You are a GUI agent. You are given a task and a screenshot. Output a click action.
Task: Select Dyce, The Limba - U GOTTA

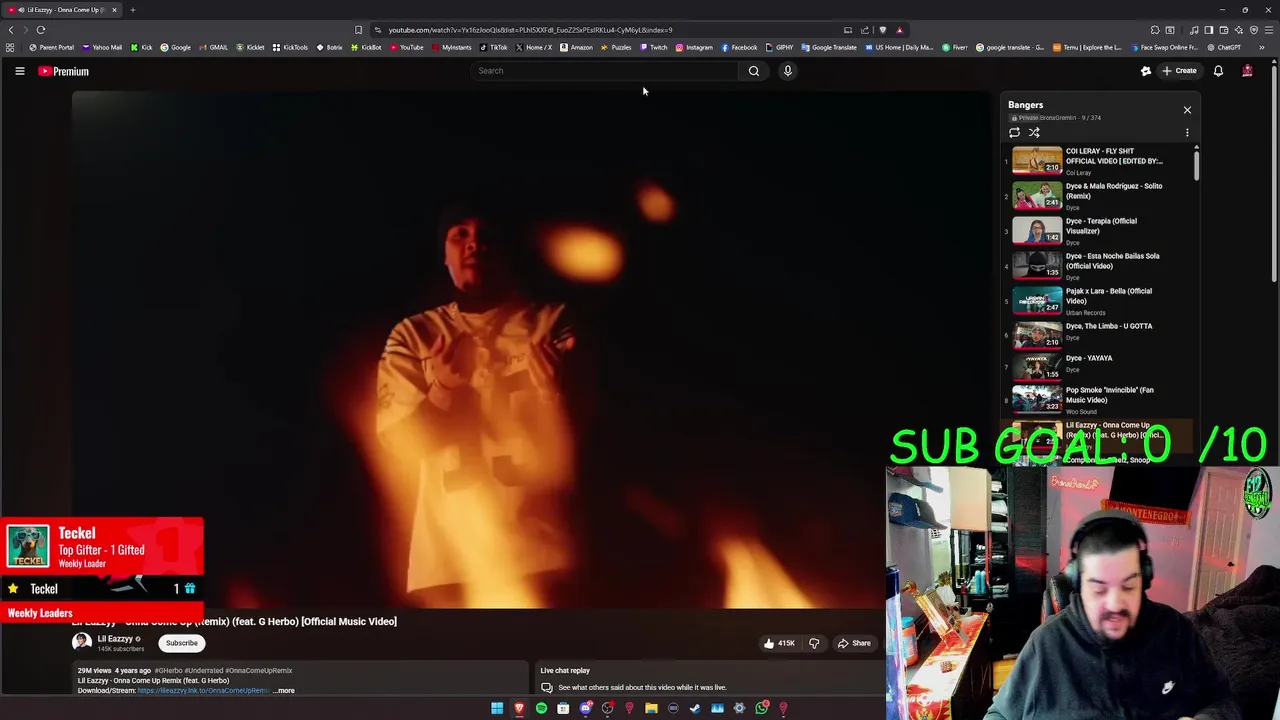click(1098, 335)
